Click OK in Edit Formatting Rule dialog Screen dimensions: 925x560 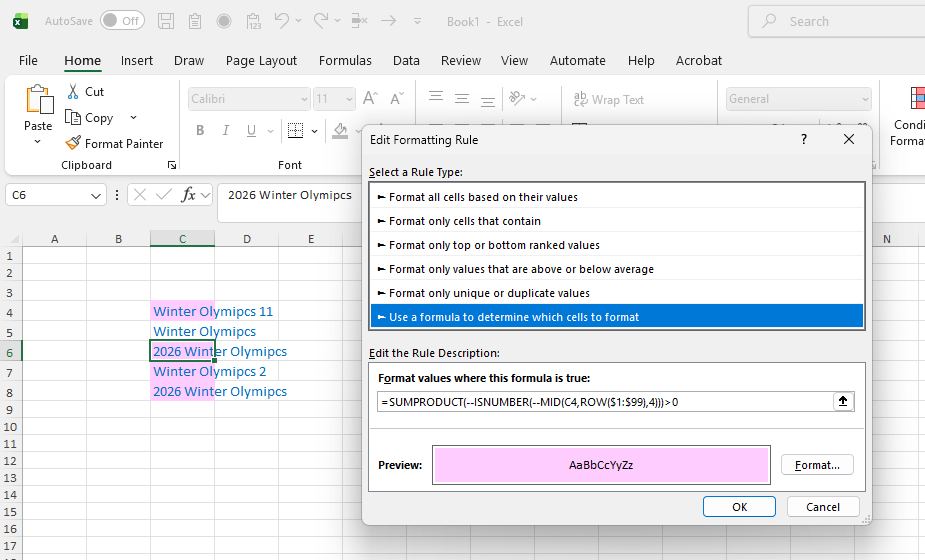(739, 506)
